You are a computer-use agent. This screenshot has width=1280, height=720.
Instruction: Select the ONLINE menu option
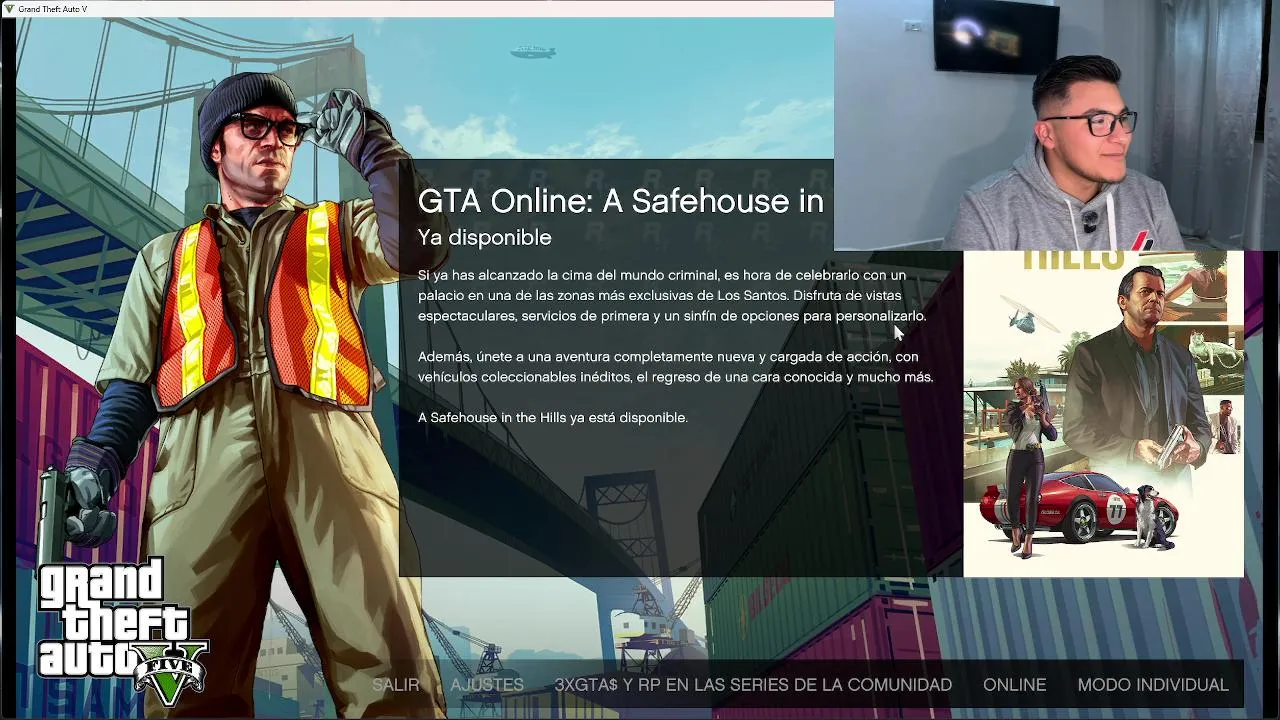point(1014,685)
